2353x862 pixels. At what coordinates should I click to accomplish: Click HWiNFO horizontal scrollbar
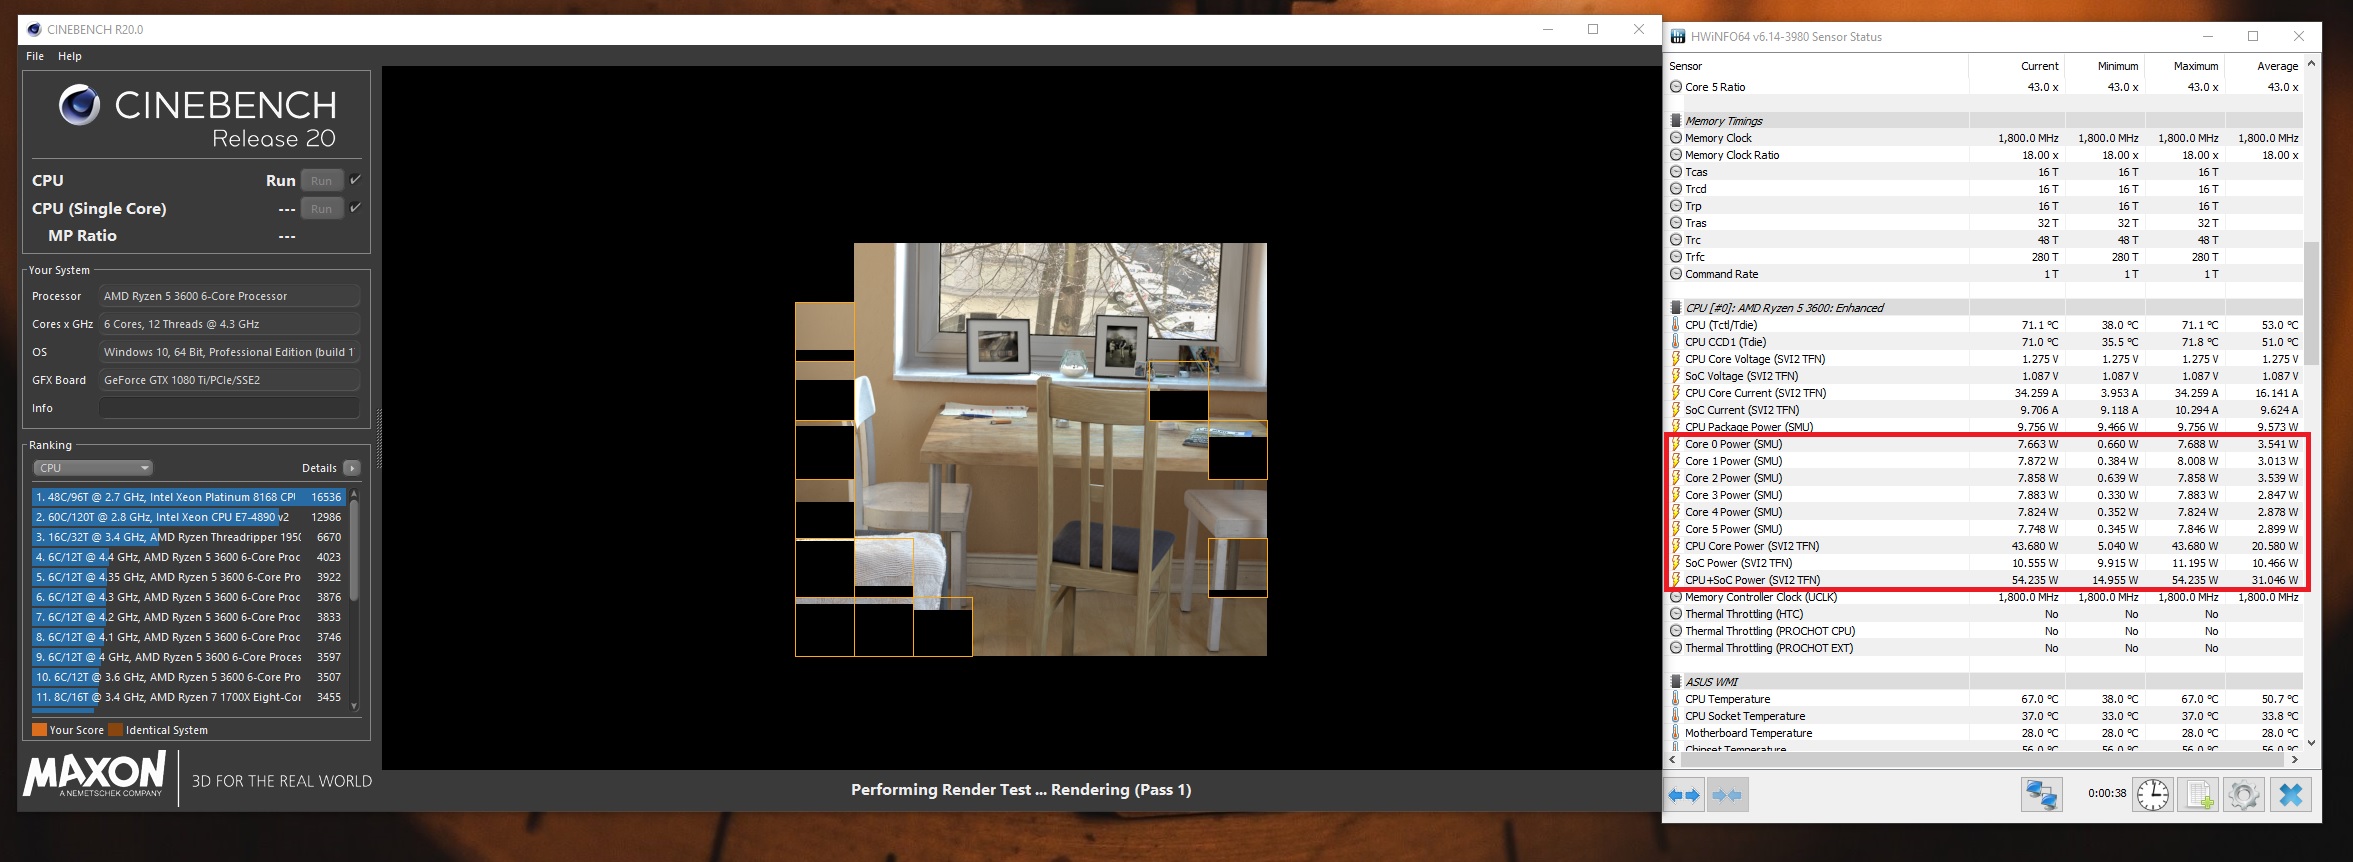[1983, 760]
